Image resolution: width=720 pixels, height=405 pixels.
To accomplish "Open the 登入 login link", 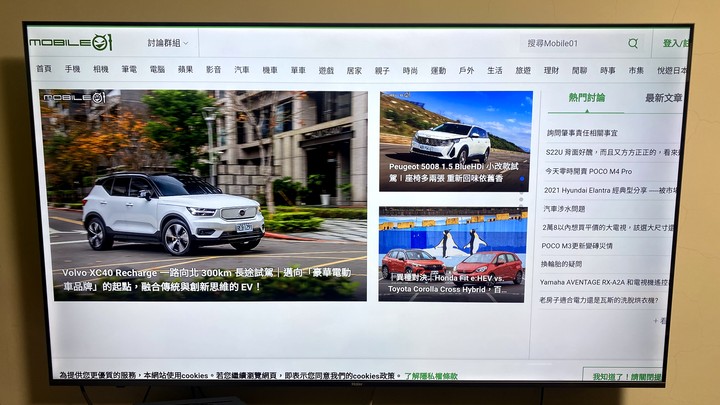I will (x=675, y=43).
